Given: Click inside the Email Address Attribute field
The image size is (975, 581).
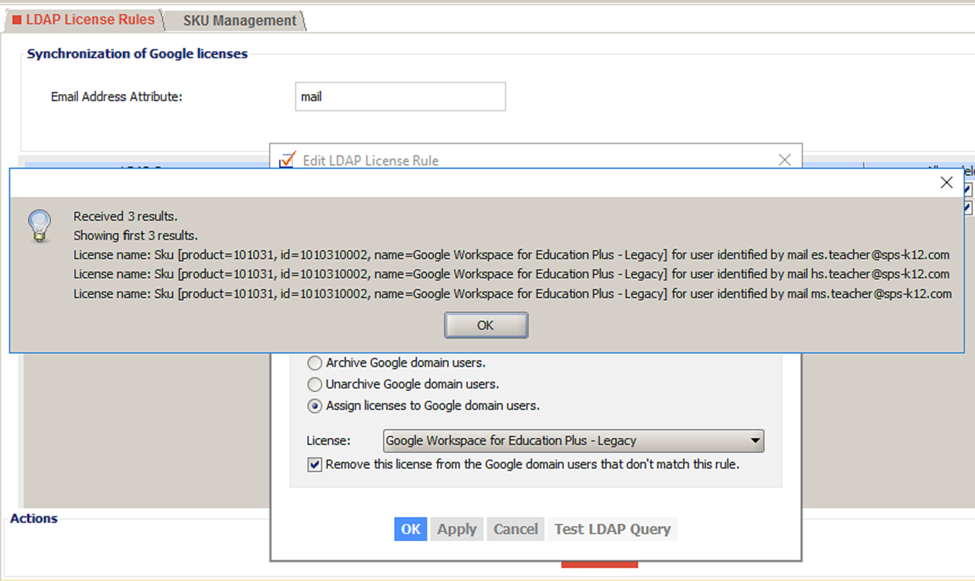Looking at the screenshot, I should (x=400, y=96).
